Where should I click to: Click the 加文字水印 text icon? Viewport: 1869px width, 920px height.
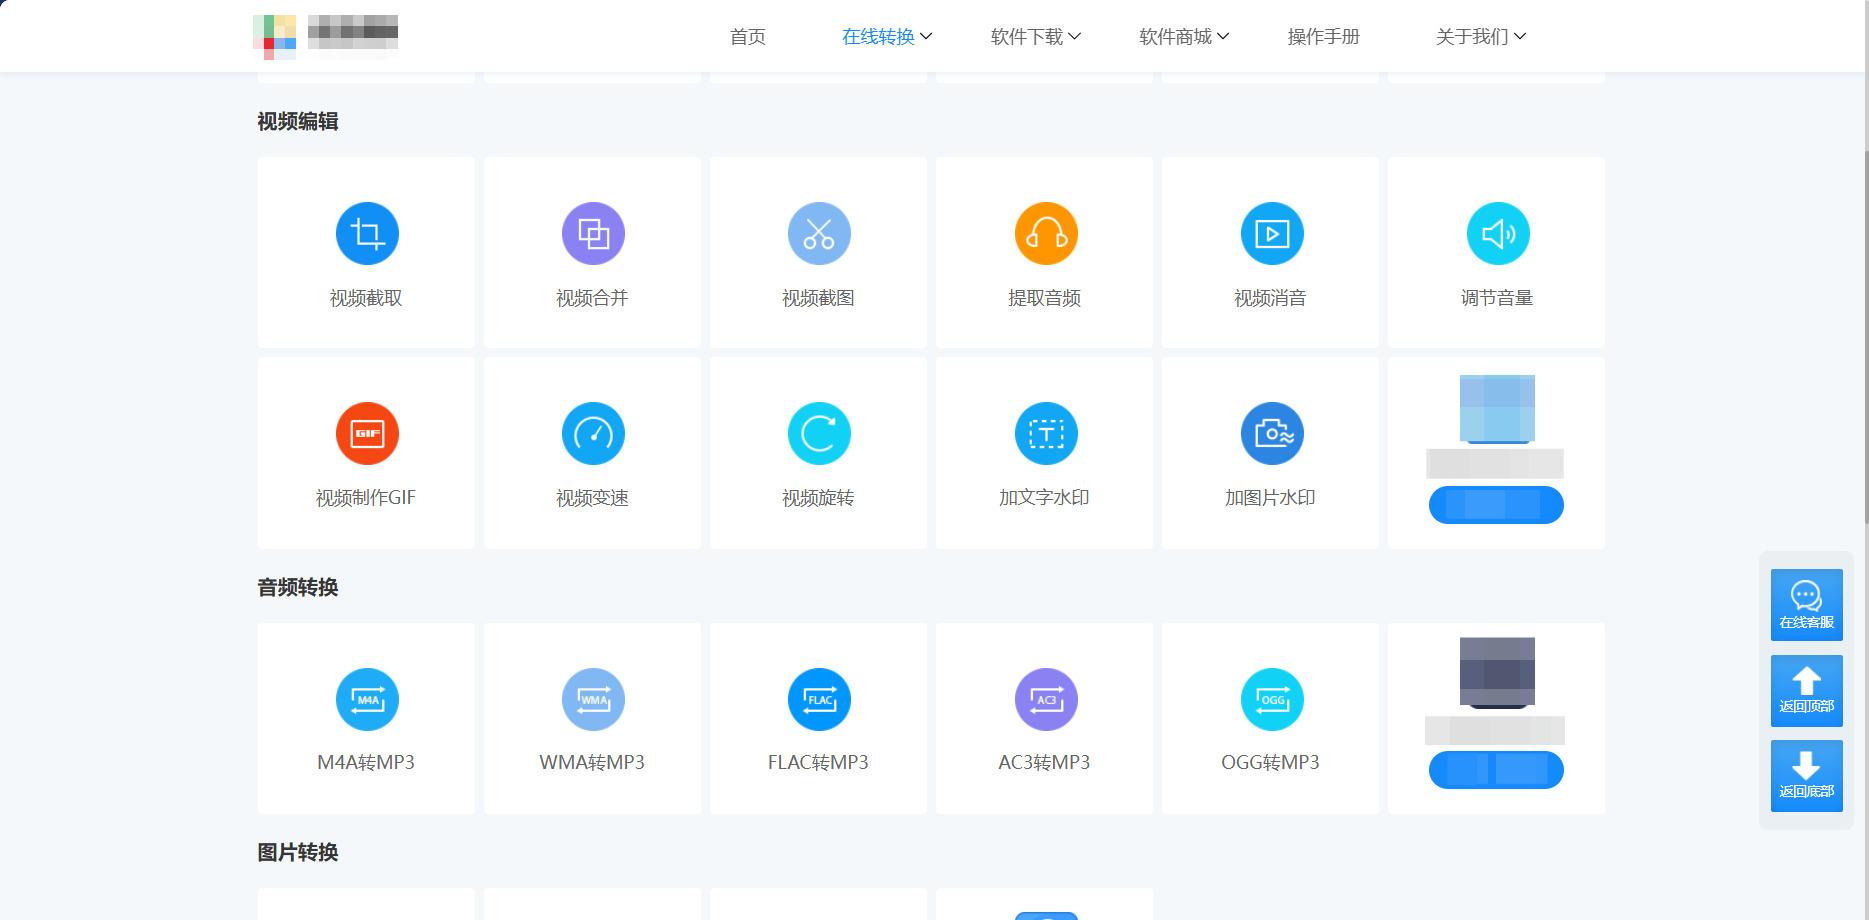[1046, 434]
